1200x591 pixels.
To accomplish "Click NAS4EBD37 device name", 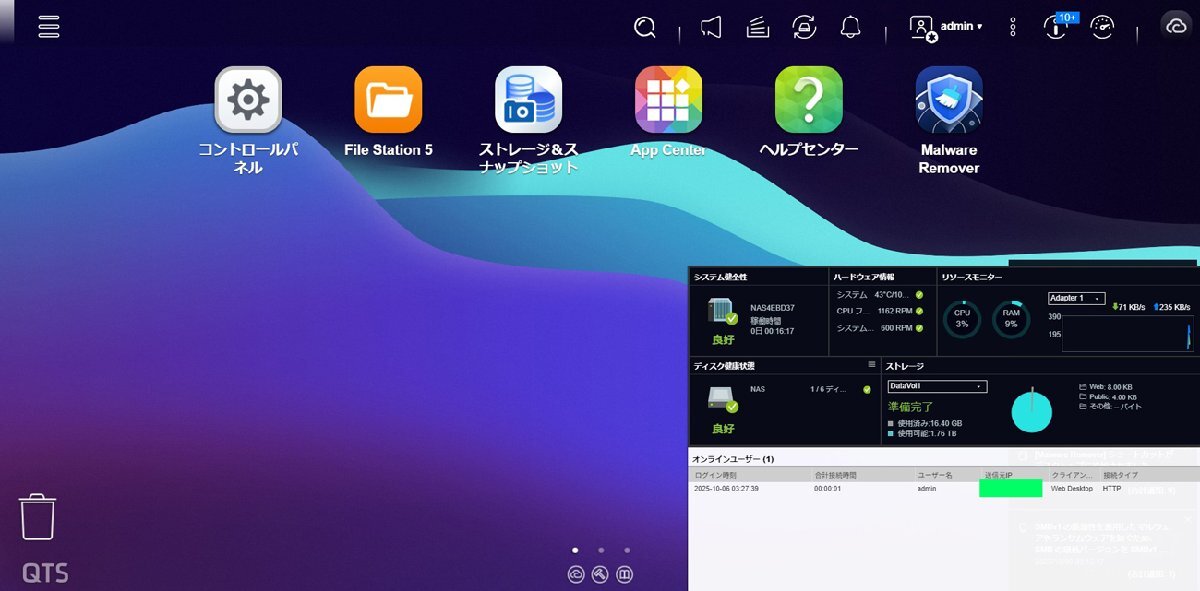I will click(x=772, y=308).
